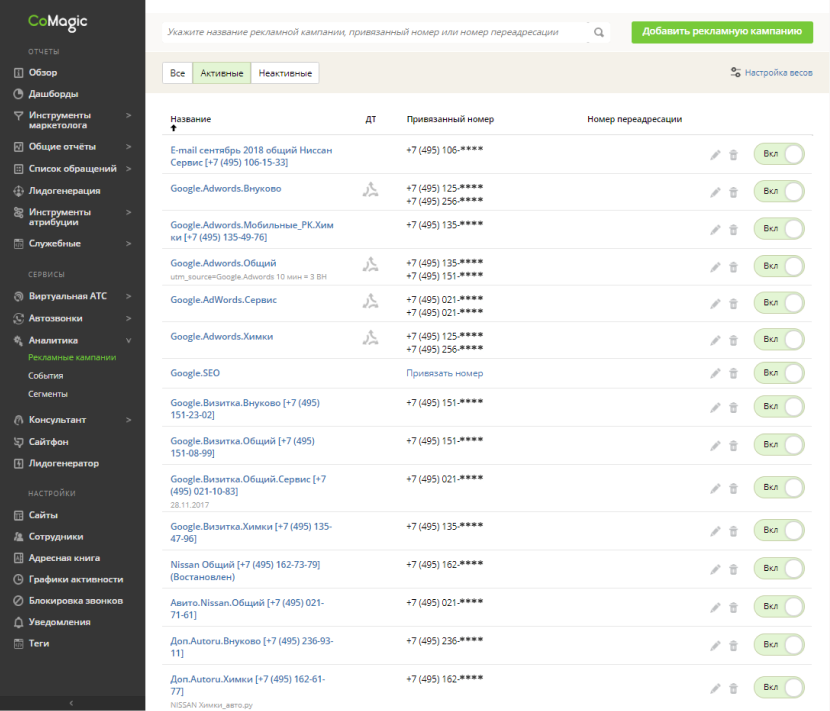Delete Google.Визитка.Общий.Сервис campaign
830x711 pixels.
coord(733,488)
